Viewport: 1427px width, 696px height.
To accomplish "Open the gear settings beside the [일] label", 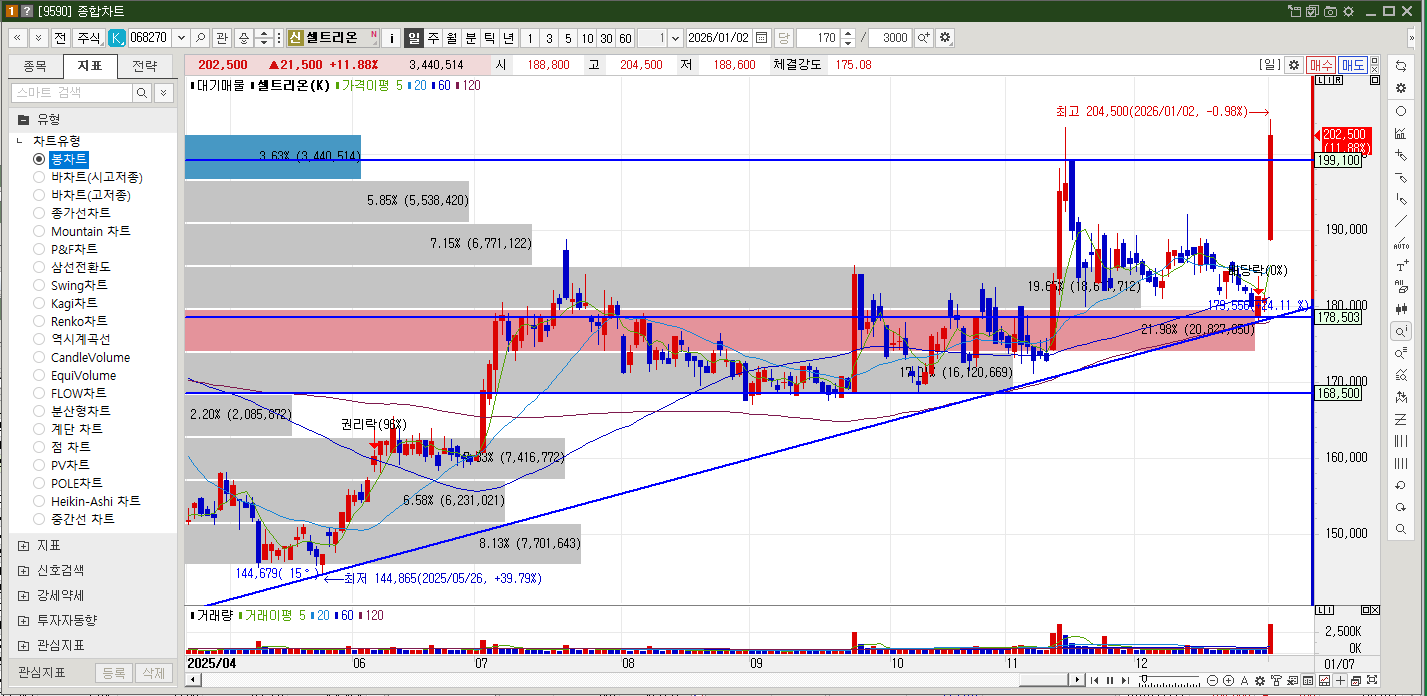I will tap(1293, 65).
